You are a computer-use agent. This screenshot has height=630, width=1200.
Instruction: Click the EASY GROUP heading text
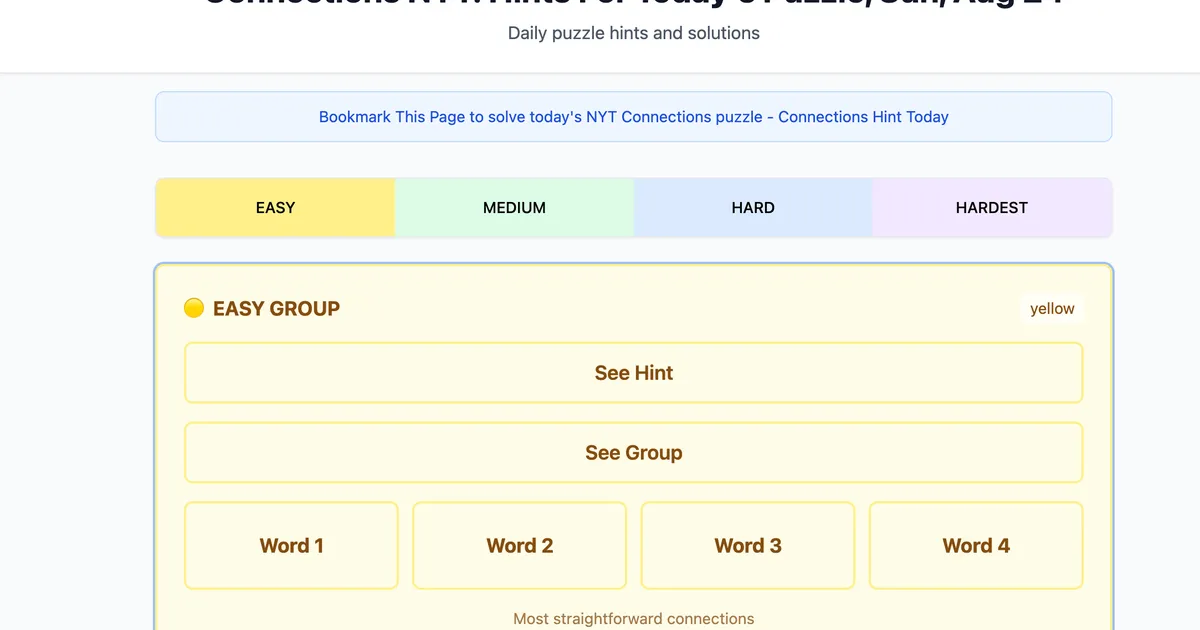click(x=275, y=308)
